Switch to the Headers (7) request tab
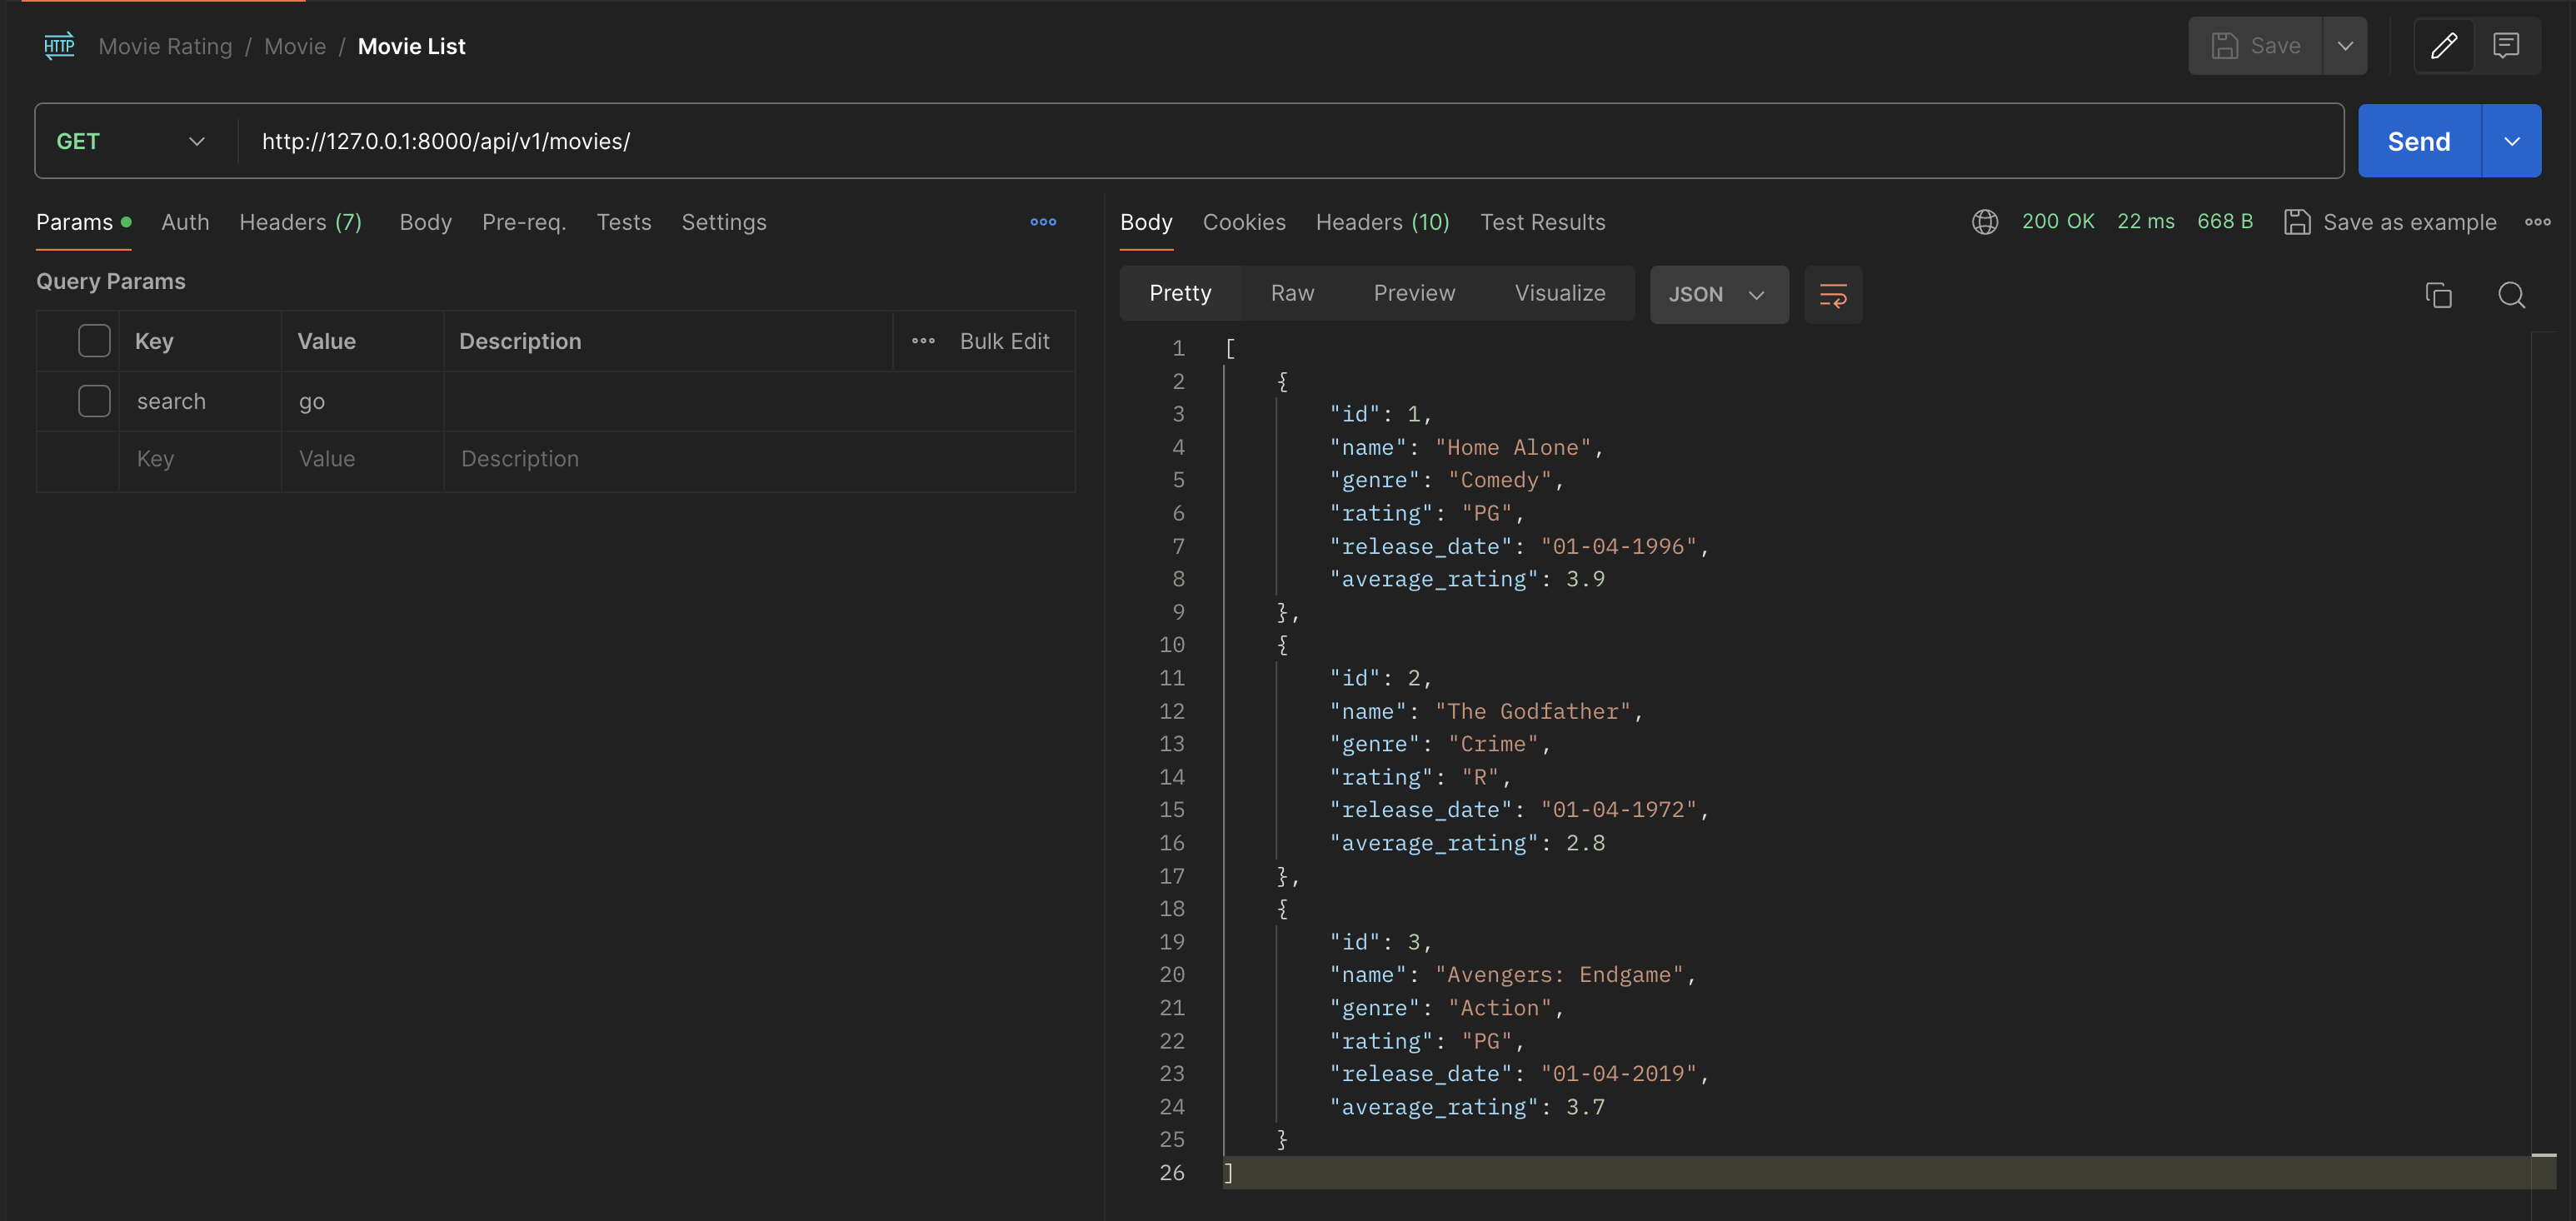Screen dimensions: 2576x1221 coord(300,222)
